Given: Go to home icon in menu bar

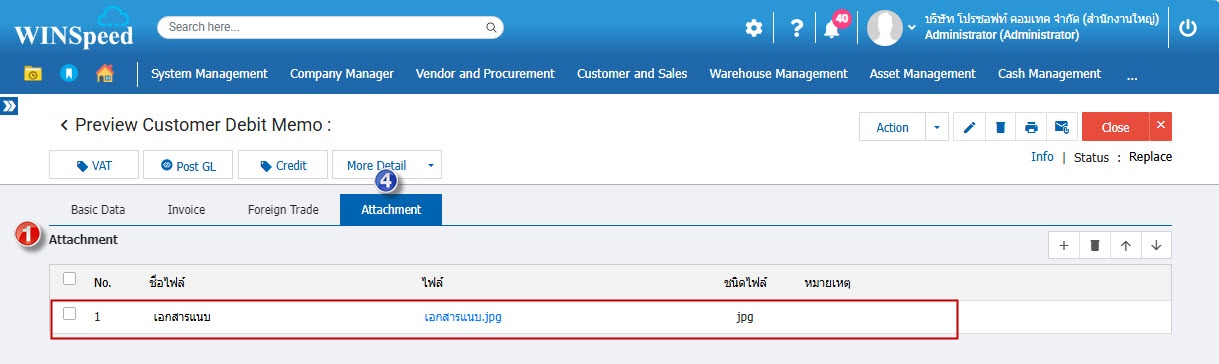Looking at the screenshot, I should [x=104, y=73].
